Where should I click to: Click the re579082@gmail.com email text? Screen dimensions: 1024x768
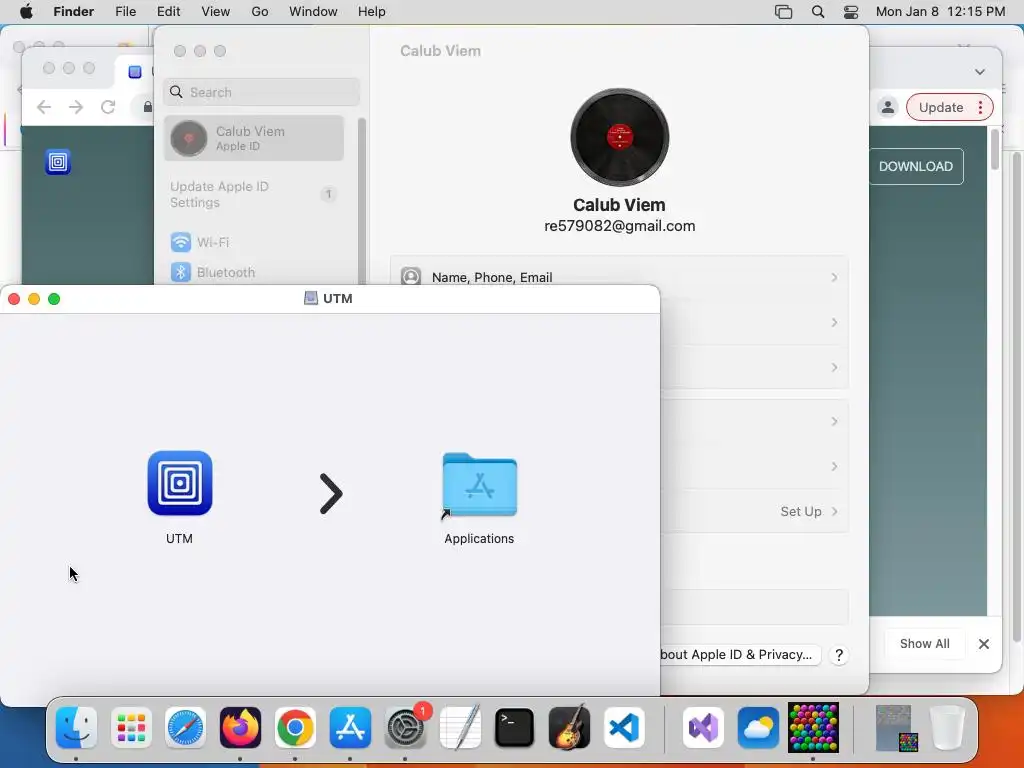[619, 226]
